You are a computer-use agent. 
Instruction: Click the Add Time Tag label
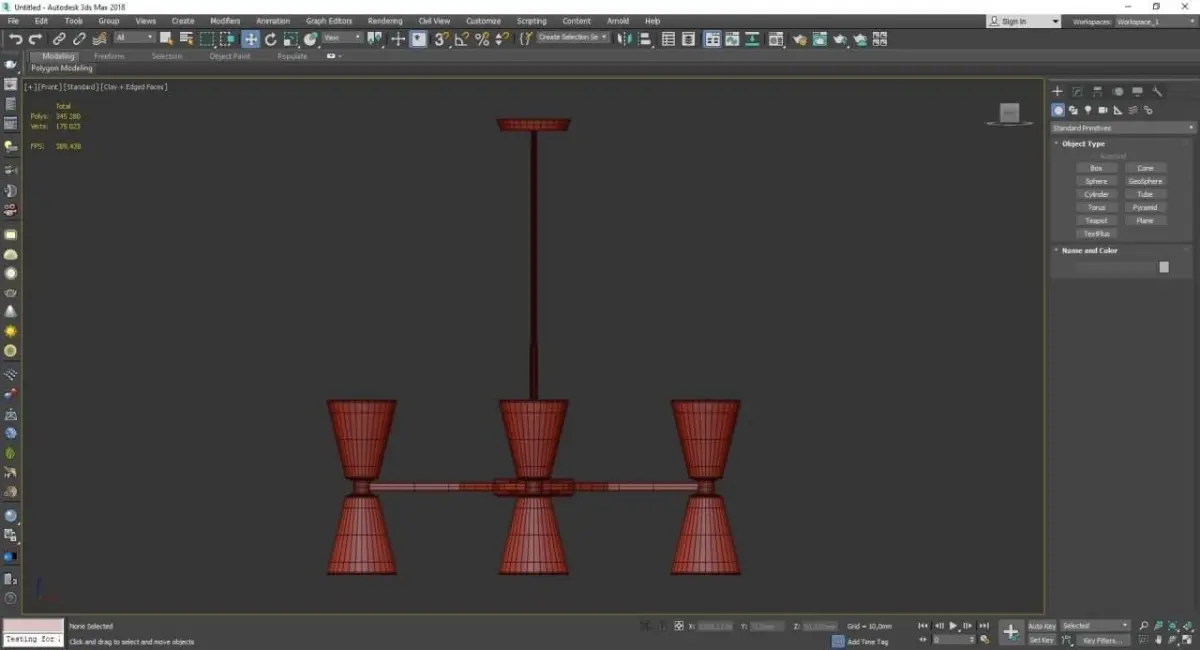867,641
